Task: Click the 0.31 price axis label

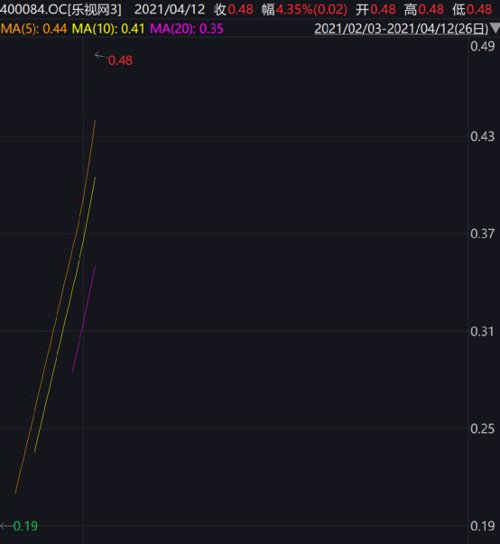Action: tap(482, 331)
